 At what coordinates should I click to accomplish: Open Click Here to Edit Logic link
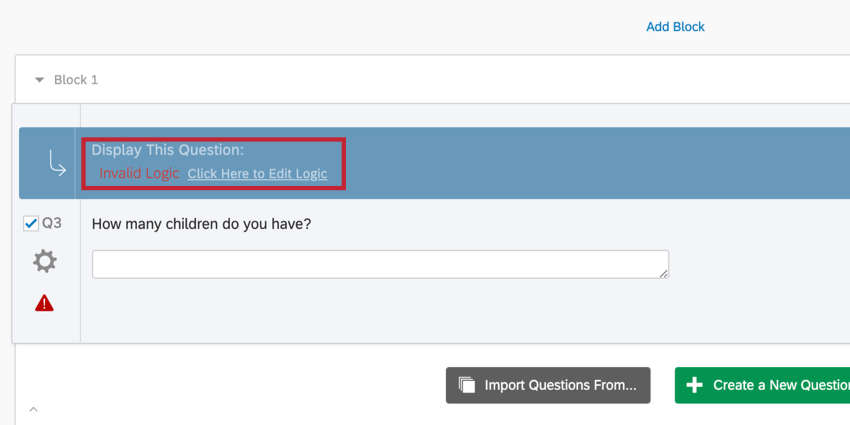pyautogui.click(x=257, y=174)
